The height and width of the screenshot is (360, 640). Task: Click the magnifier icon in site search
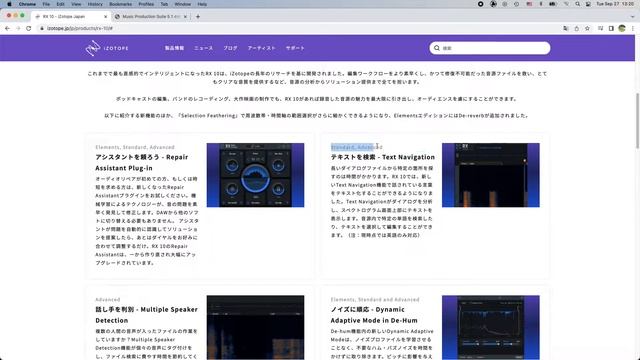pos(437,48)
